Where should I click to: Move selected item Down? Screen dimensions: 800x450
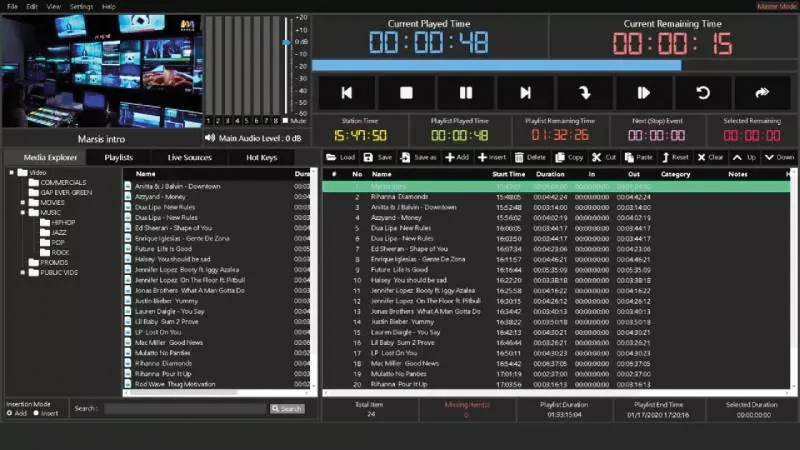(780, 158)
